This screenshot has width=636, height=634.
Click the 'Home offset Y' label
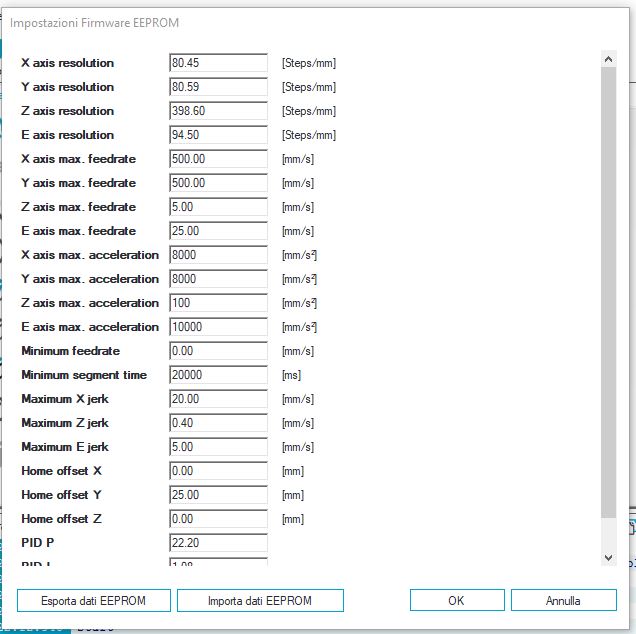coord(61,494)
